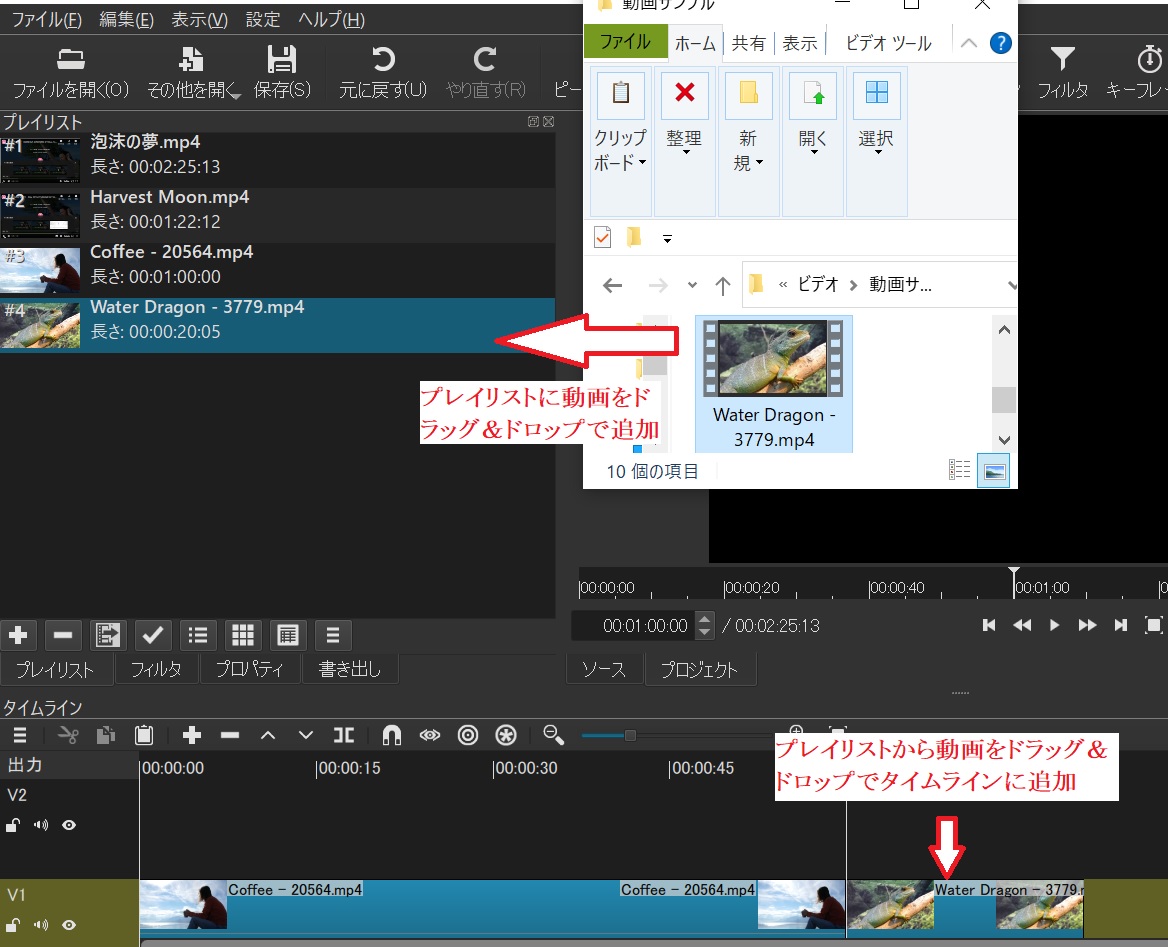The height and width of the screenshot is (947, 1168).
Task: Ripple delete with timeline minus icon
Action: tap(229, 735)
